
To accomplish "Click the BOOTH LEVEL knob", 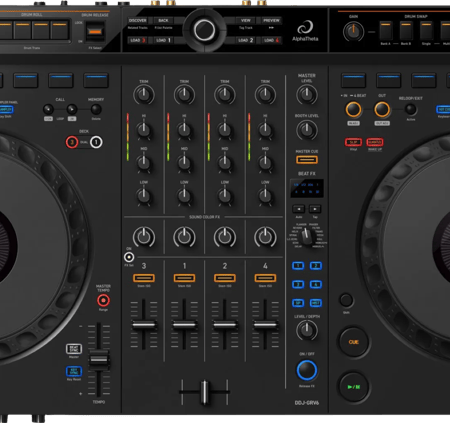I will [307, 130].
